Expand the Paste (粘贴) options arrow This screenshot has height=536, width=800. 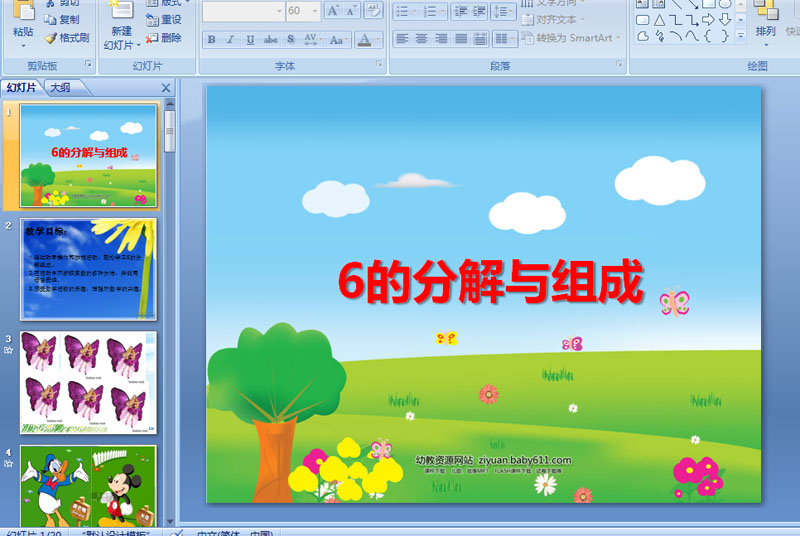pos(23,46)
